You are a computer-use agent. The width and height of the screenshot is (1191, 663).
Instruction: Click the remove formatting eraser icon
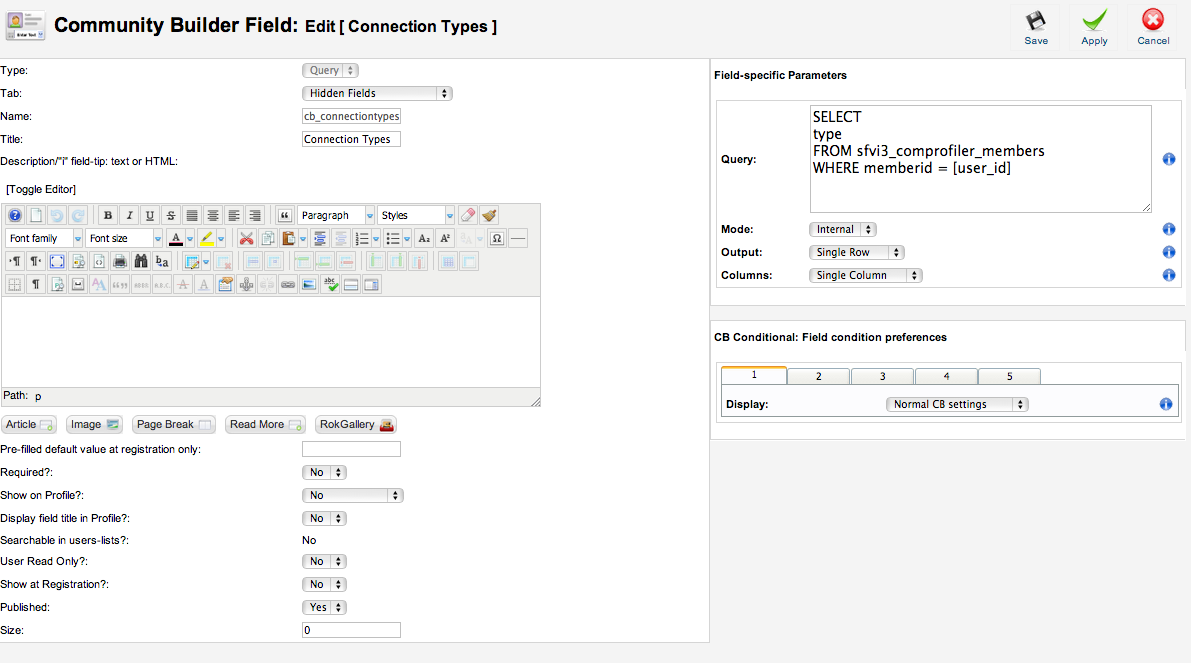(x=468, y=215)
